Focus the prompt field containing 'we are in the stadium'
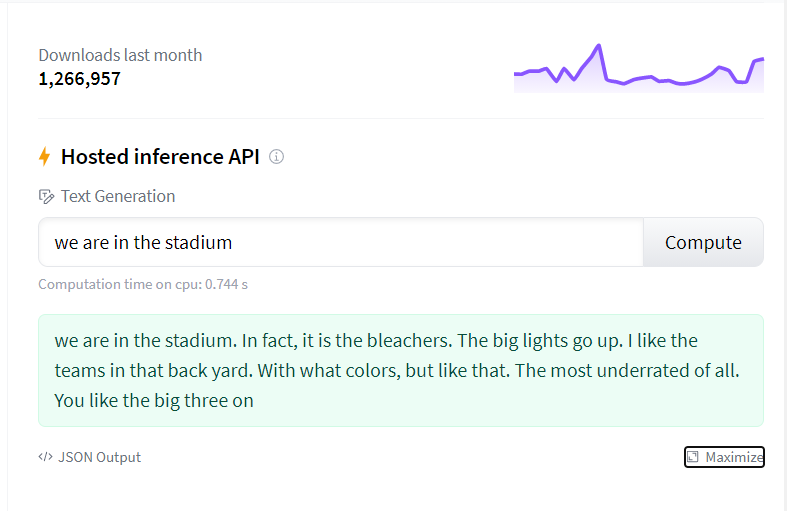This screenshot has width=787, height=511. 341,242
